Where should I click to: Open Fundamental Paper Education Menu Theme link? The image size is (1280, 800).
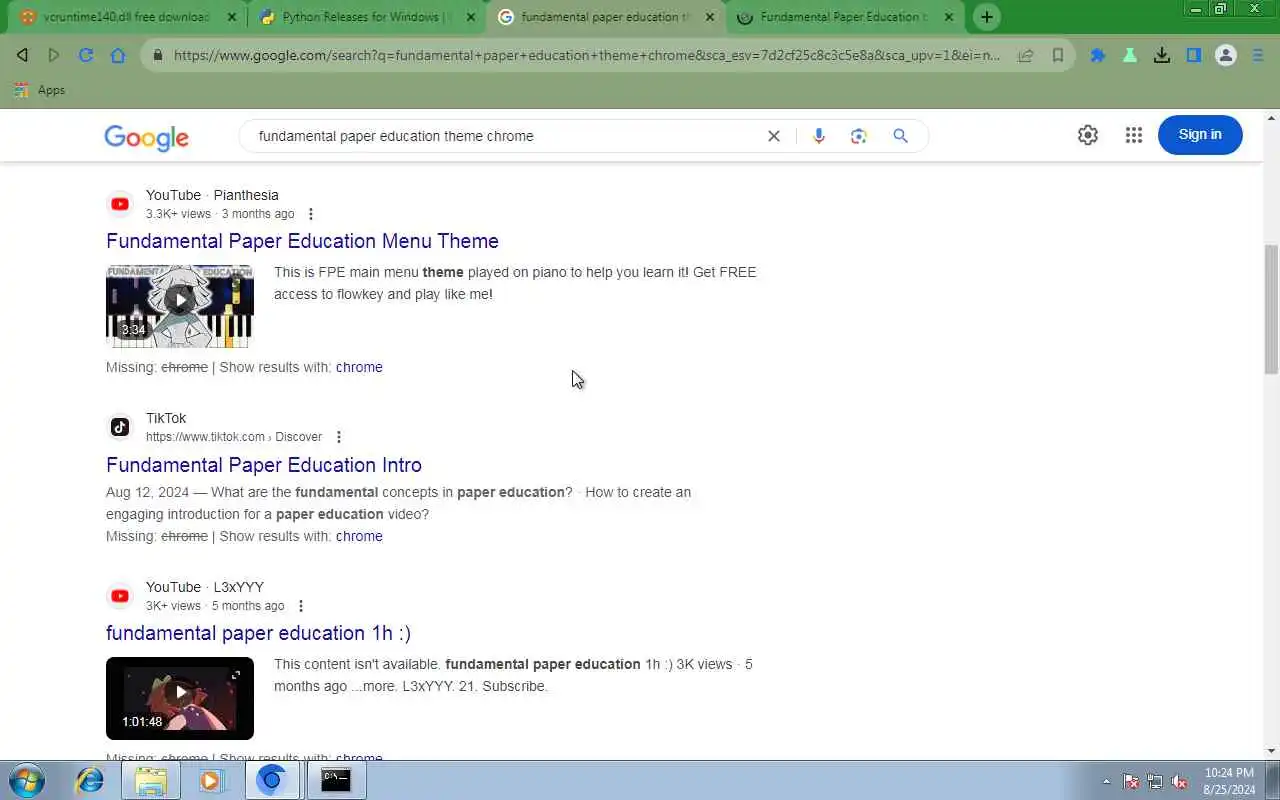(302, 241)
